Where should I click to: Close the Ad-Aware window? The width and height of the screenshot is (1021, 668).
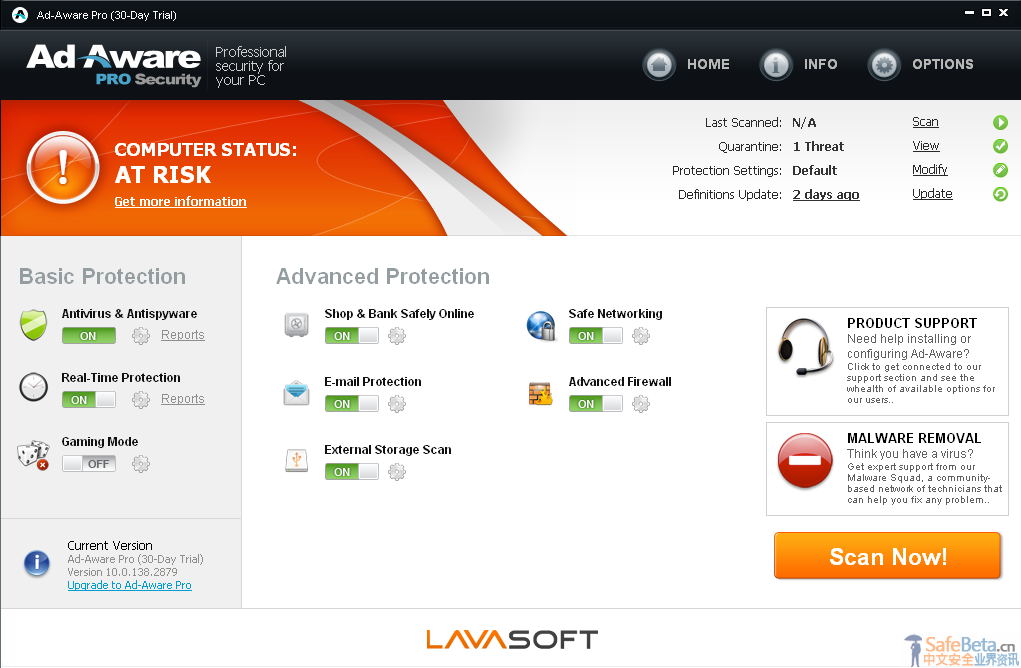pyautogui.click(x=1003, y=12)
